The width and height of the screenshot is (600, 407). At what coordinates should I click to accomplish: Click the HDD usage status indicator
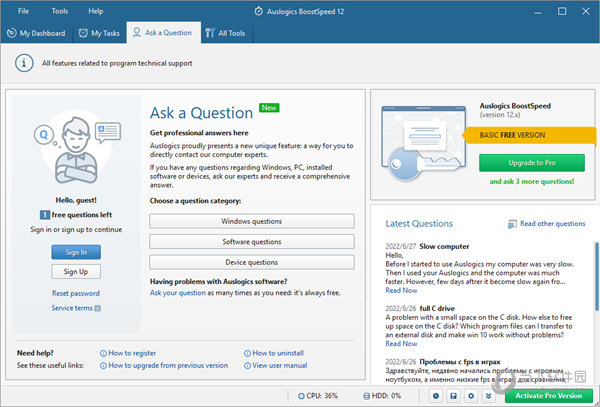tap(382, 396)
